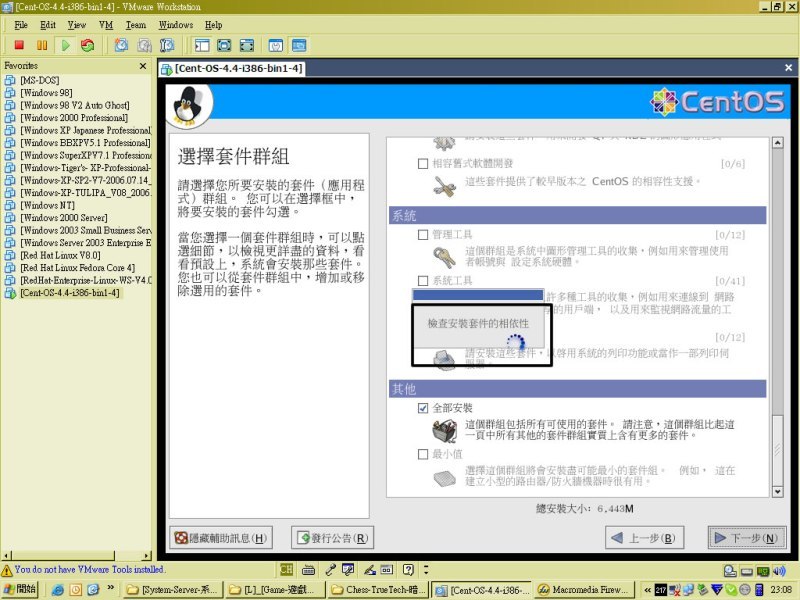Click the VMware Tools warning icon
800x600 pixels.
click(7, 570)
